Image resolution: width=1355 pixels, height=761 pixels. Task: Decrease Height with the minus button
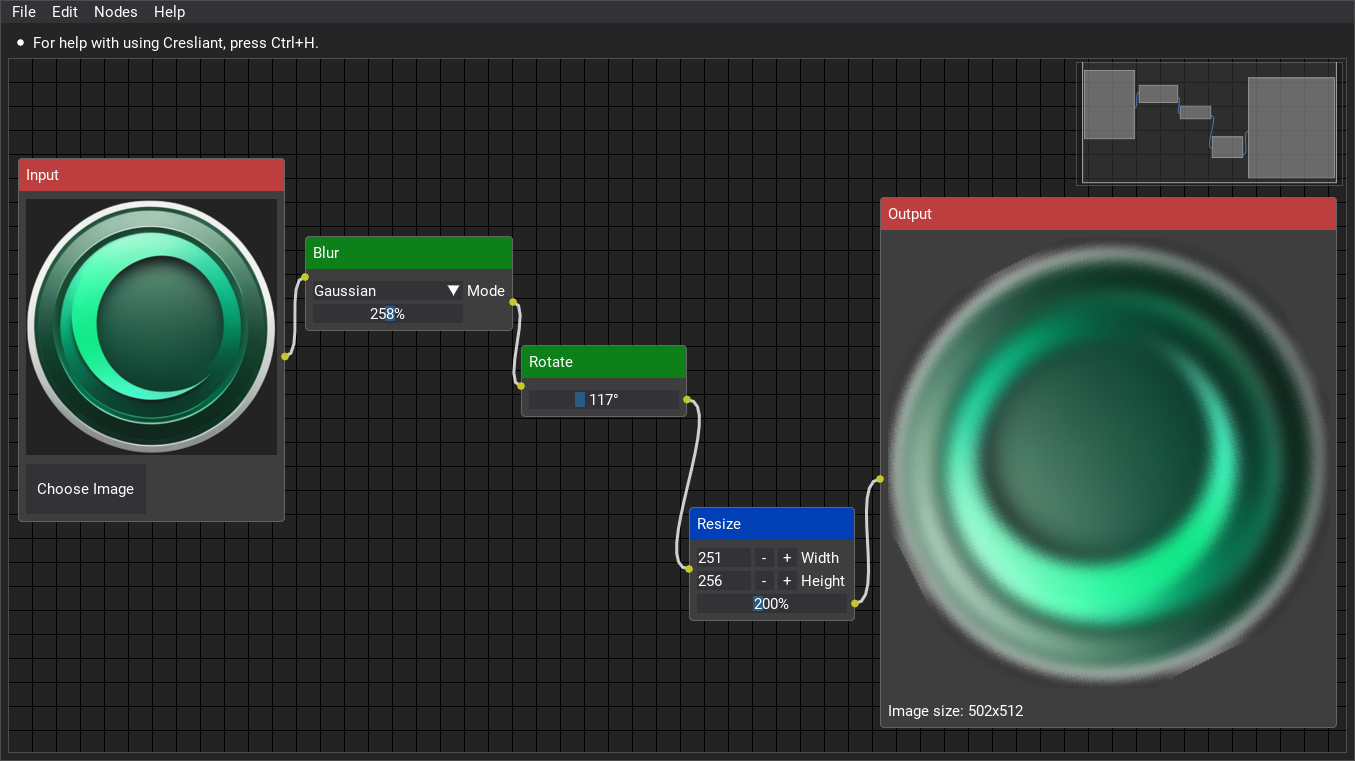pyautogui.click(x=764, y=581)
